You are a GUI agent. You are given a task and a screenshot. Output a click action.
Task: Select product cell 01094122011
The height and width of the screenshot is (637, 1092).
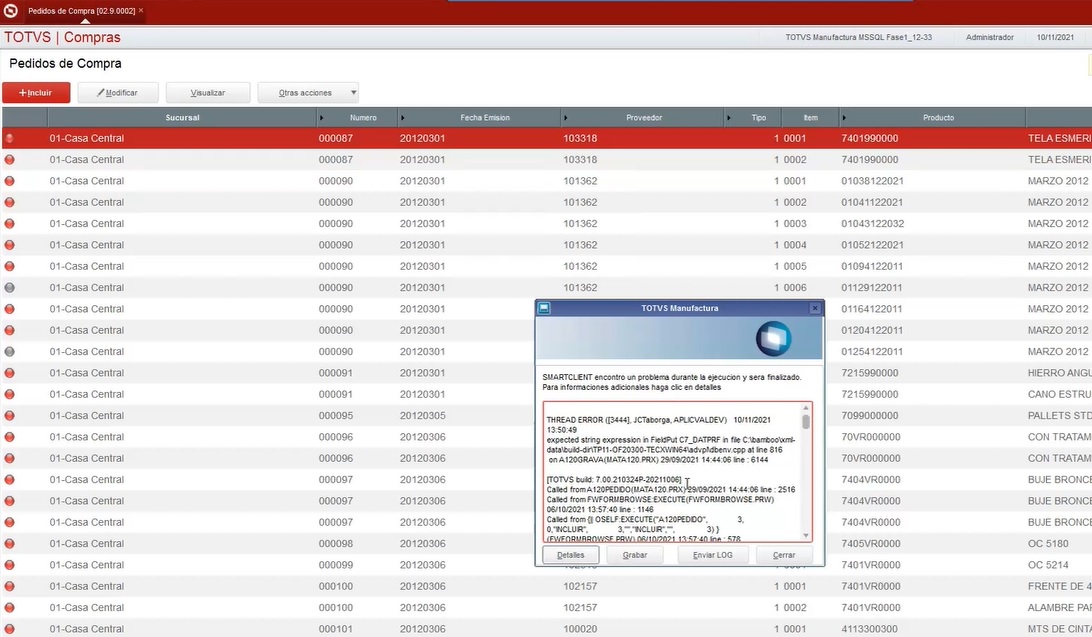(873, 266)
